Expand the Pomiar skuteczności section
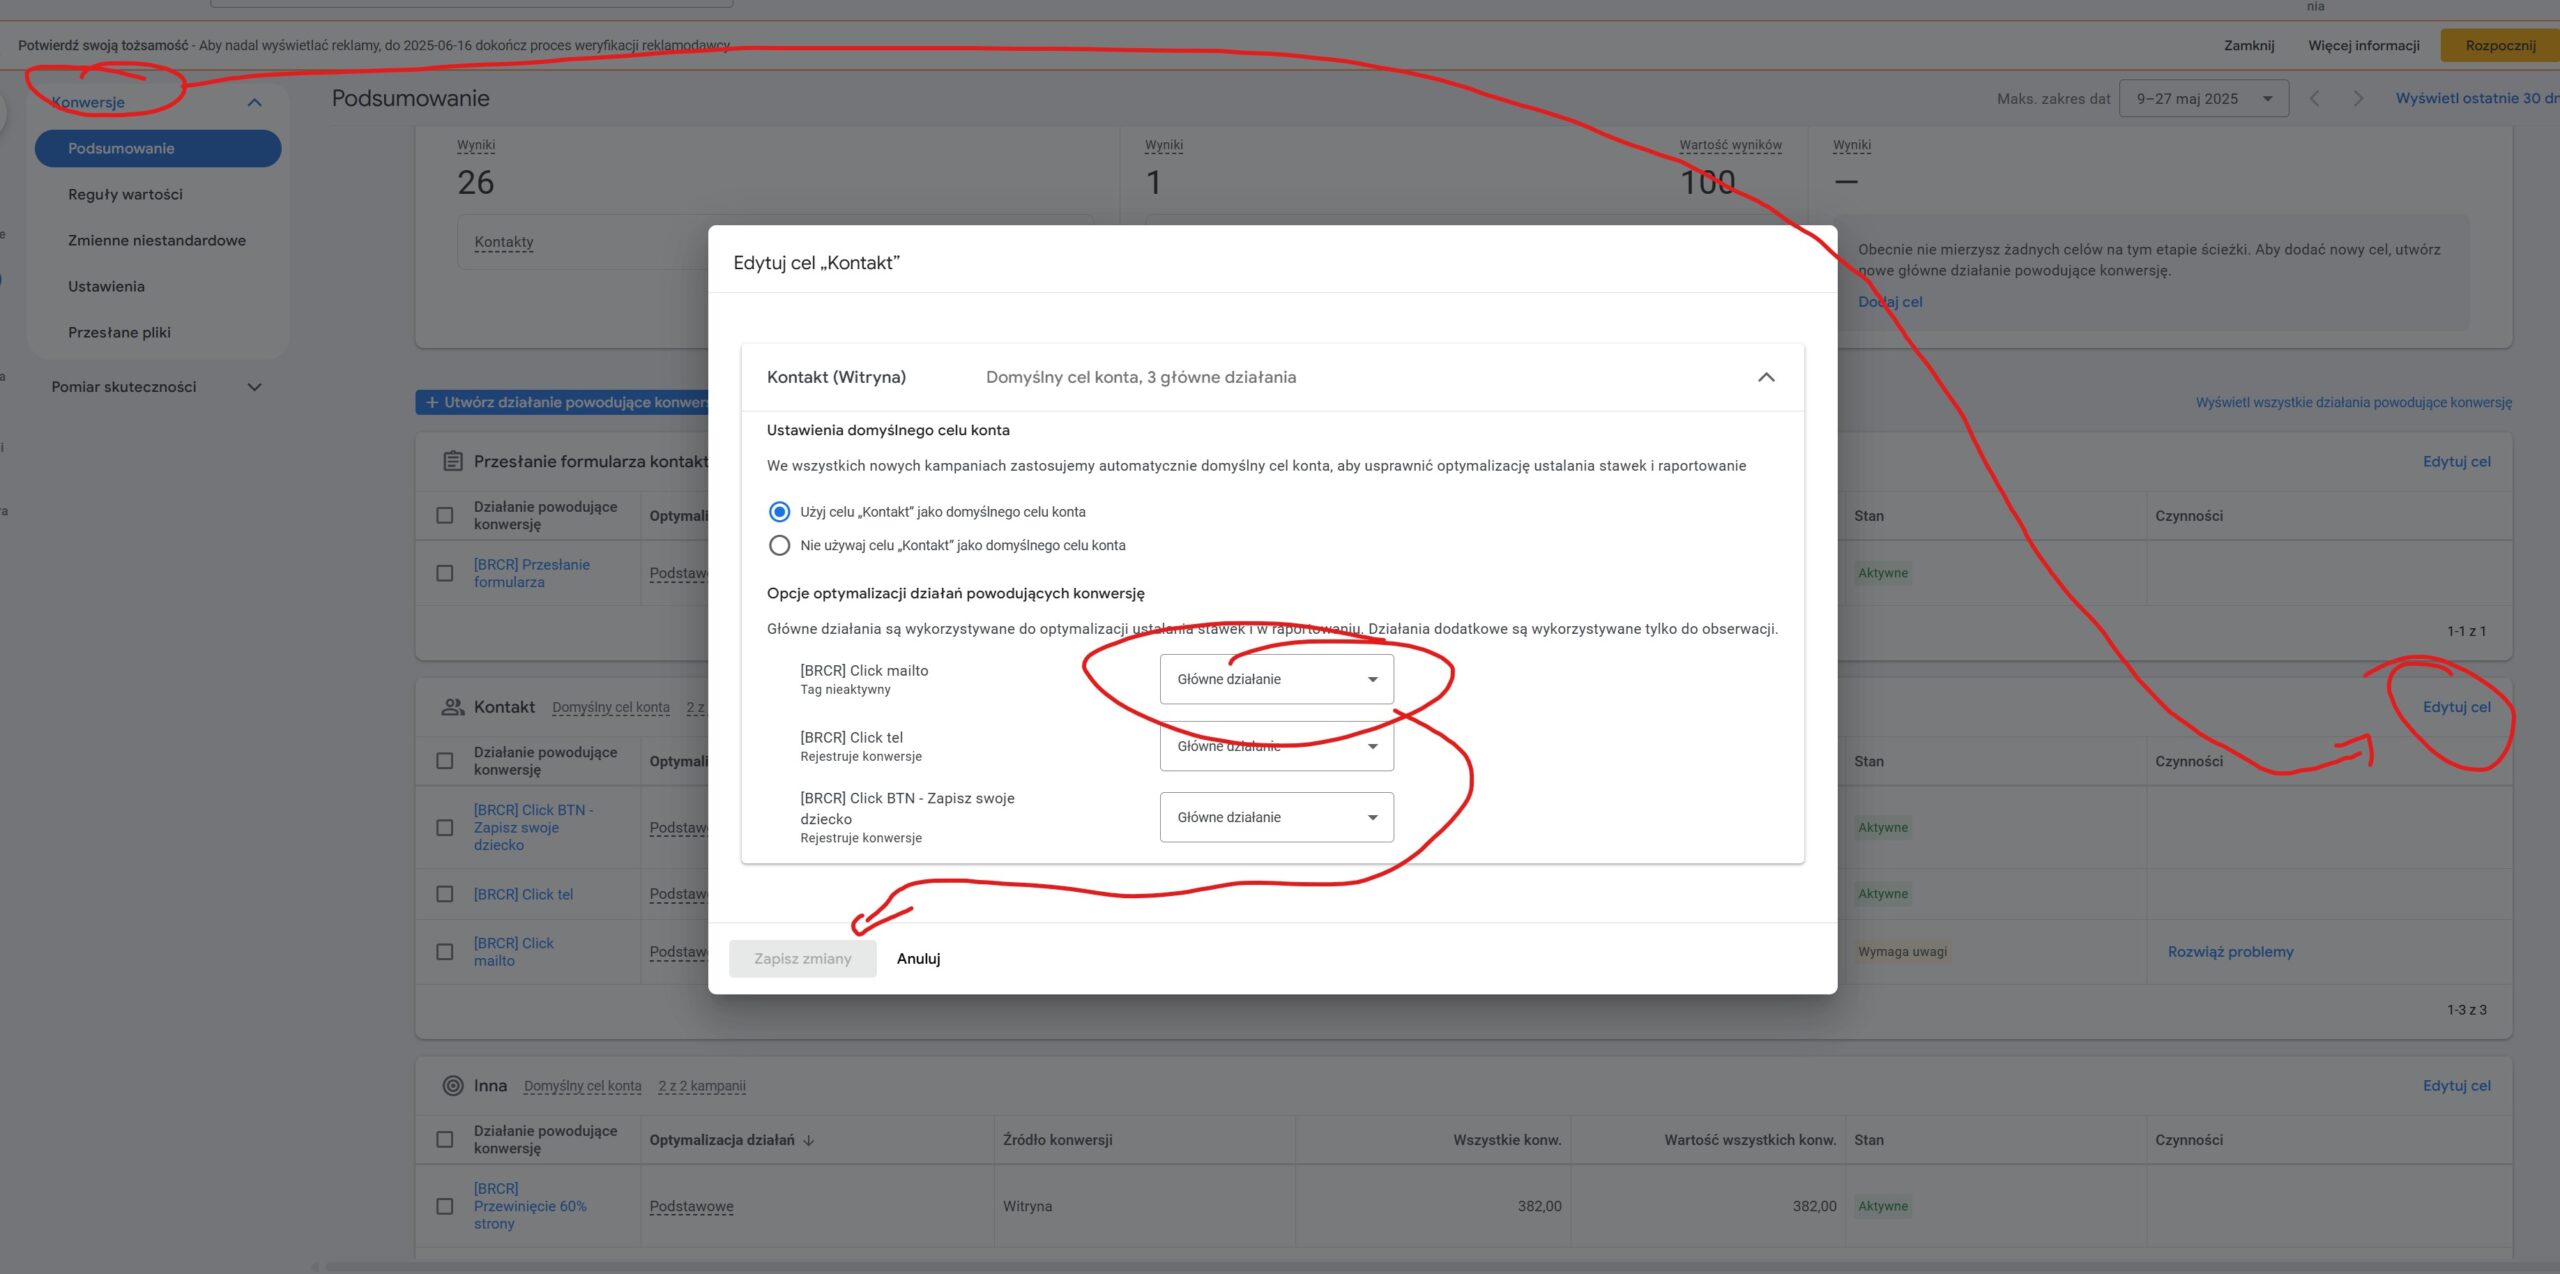The height and width of the screenshot is (1274, 2560). pos(254,387)
